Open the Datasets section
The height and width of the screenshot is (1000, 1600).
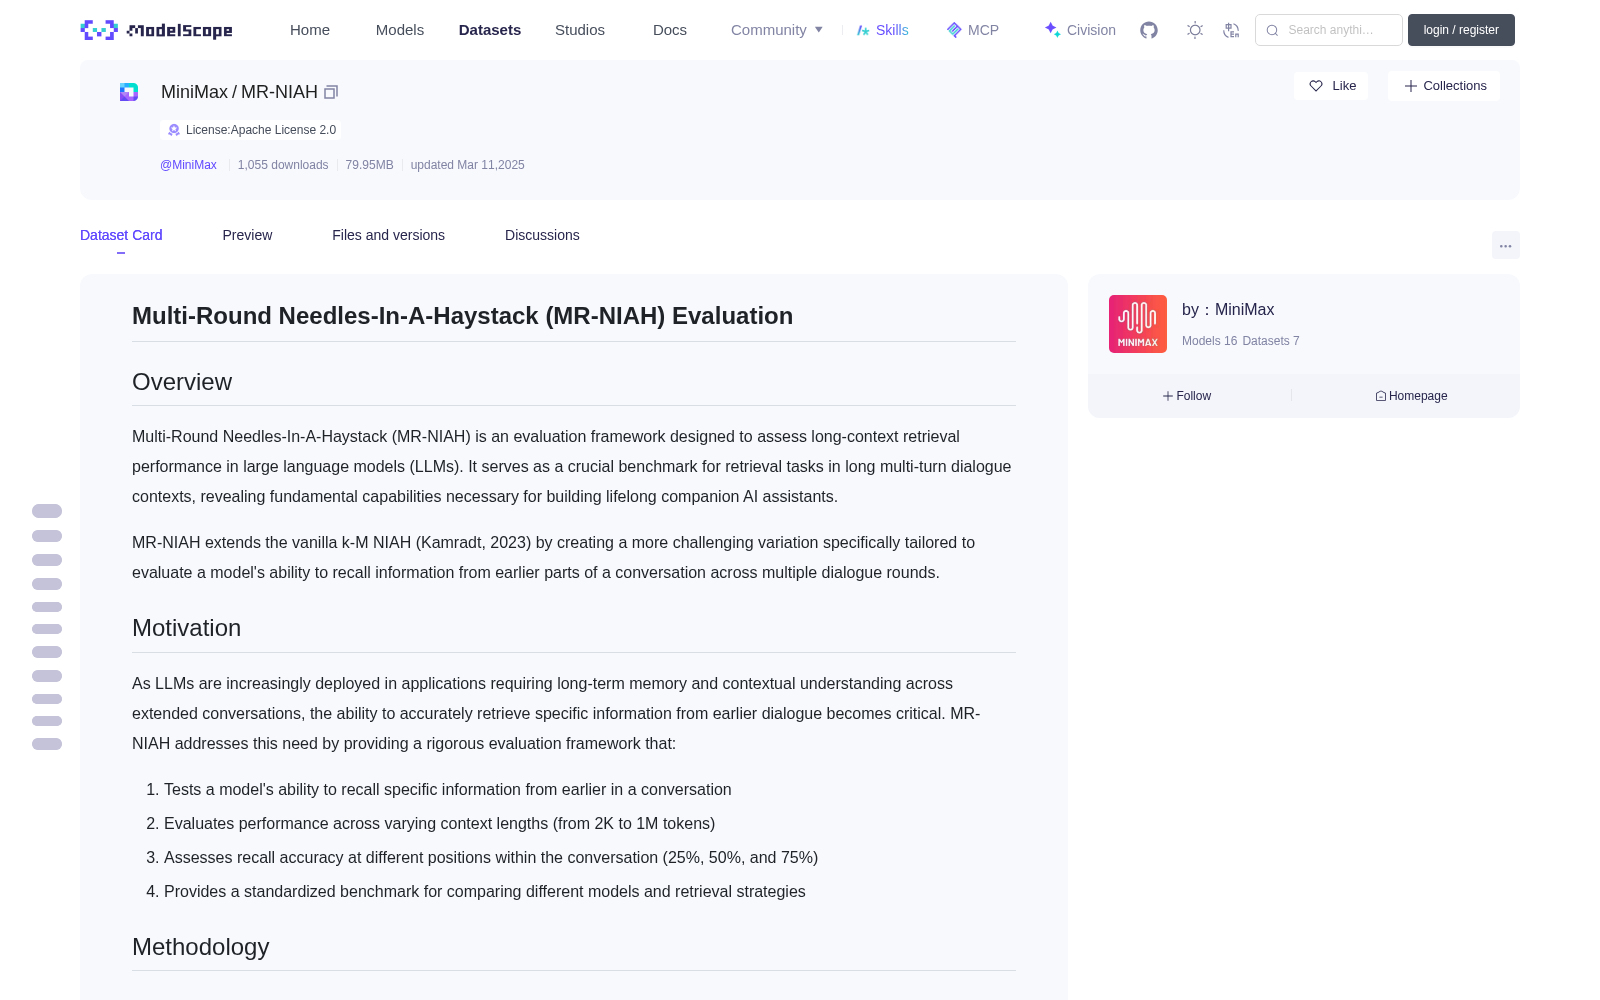pos(490,30)
